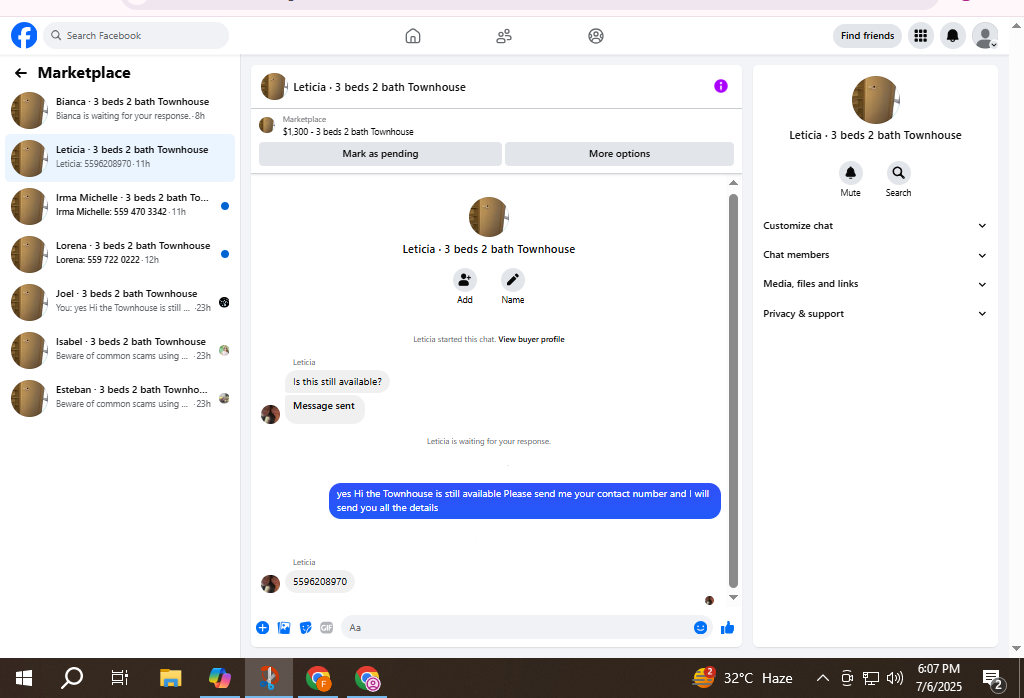The width and height of the screenshot is (1024, 698).
Task: Open Joel's townhouse conversation
Action: 120,302
